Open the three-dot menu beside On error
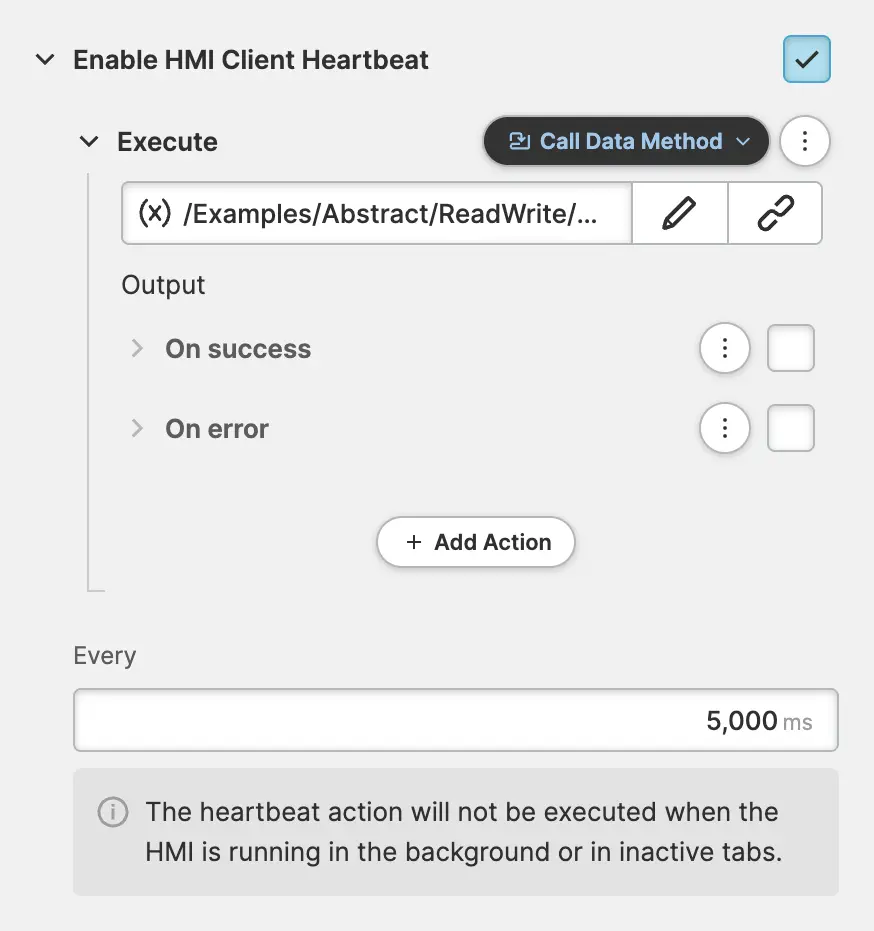Viewport: 874px width, 931px height. tap(725, 429)
